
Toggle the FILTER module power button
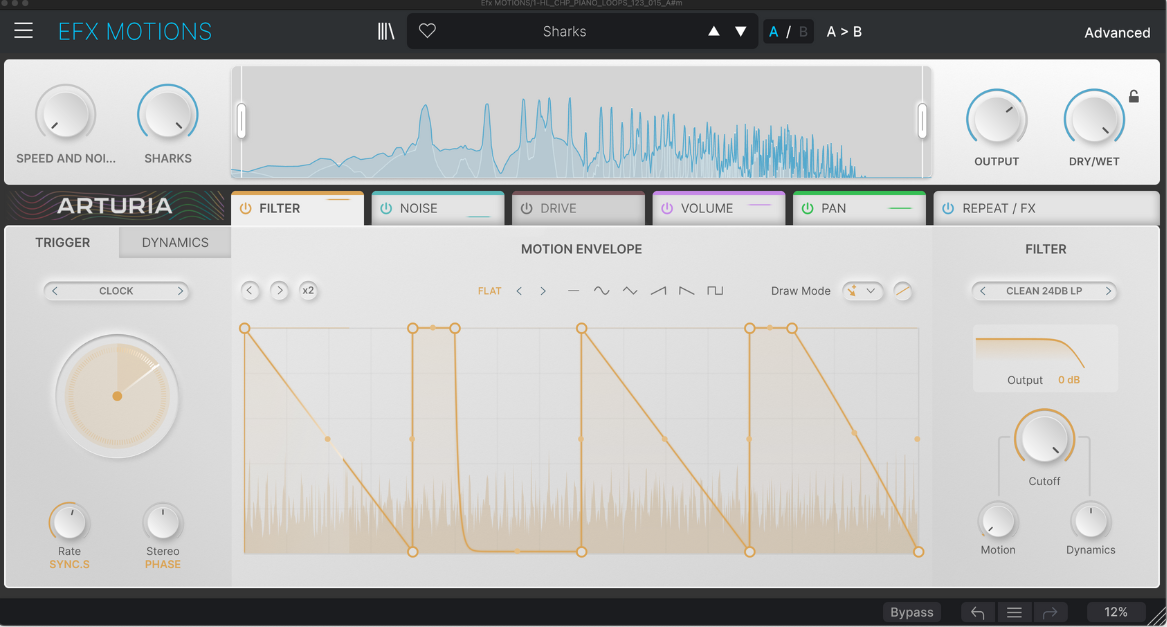(x=246, y=209)
